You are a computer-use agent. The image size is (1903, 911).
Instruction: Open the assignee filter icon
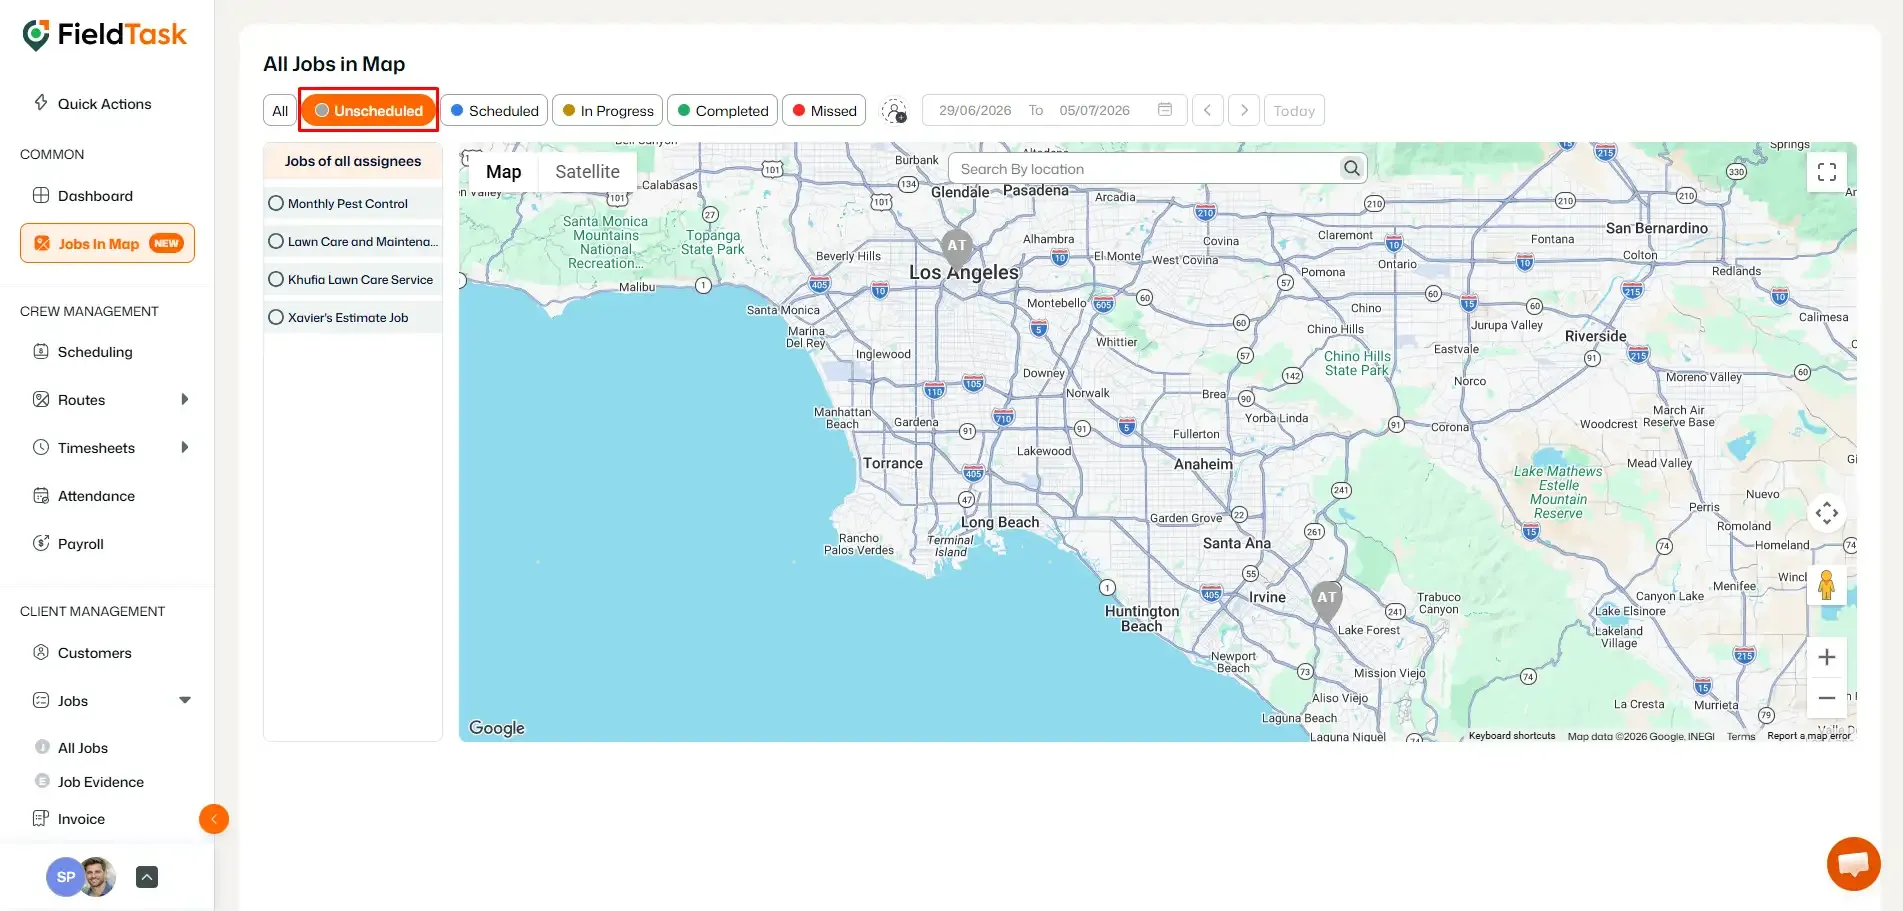(x=894, y=111)
